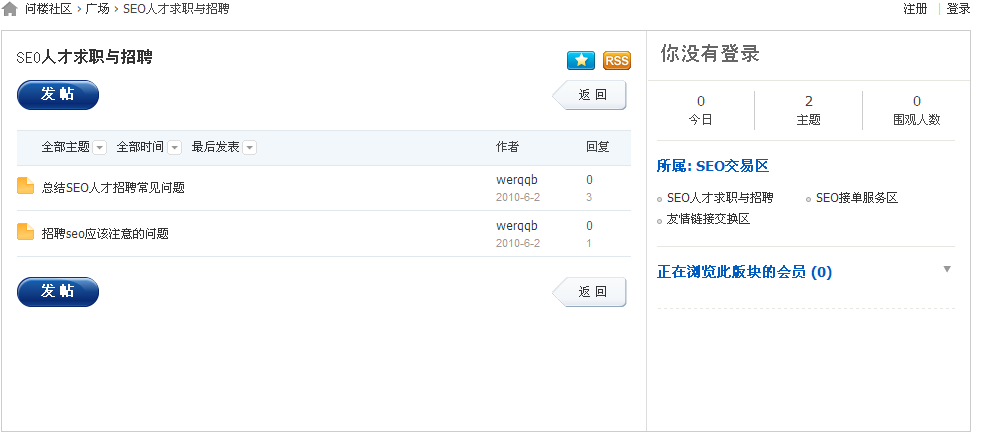
Task: Click view count 3 in first row
Action: (x=589, y=198)
